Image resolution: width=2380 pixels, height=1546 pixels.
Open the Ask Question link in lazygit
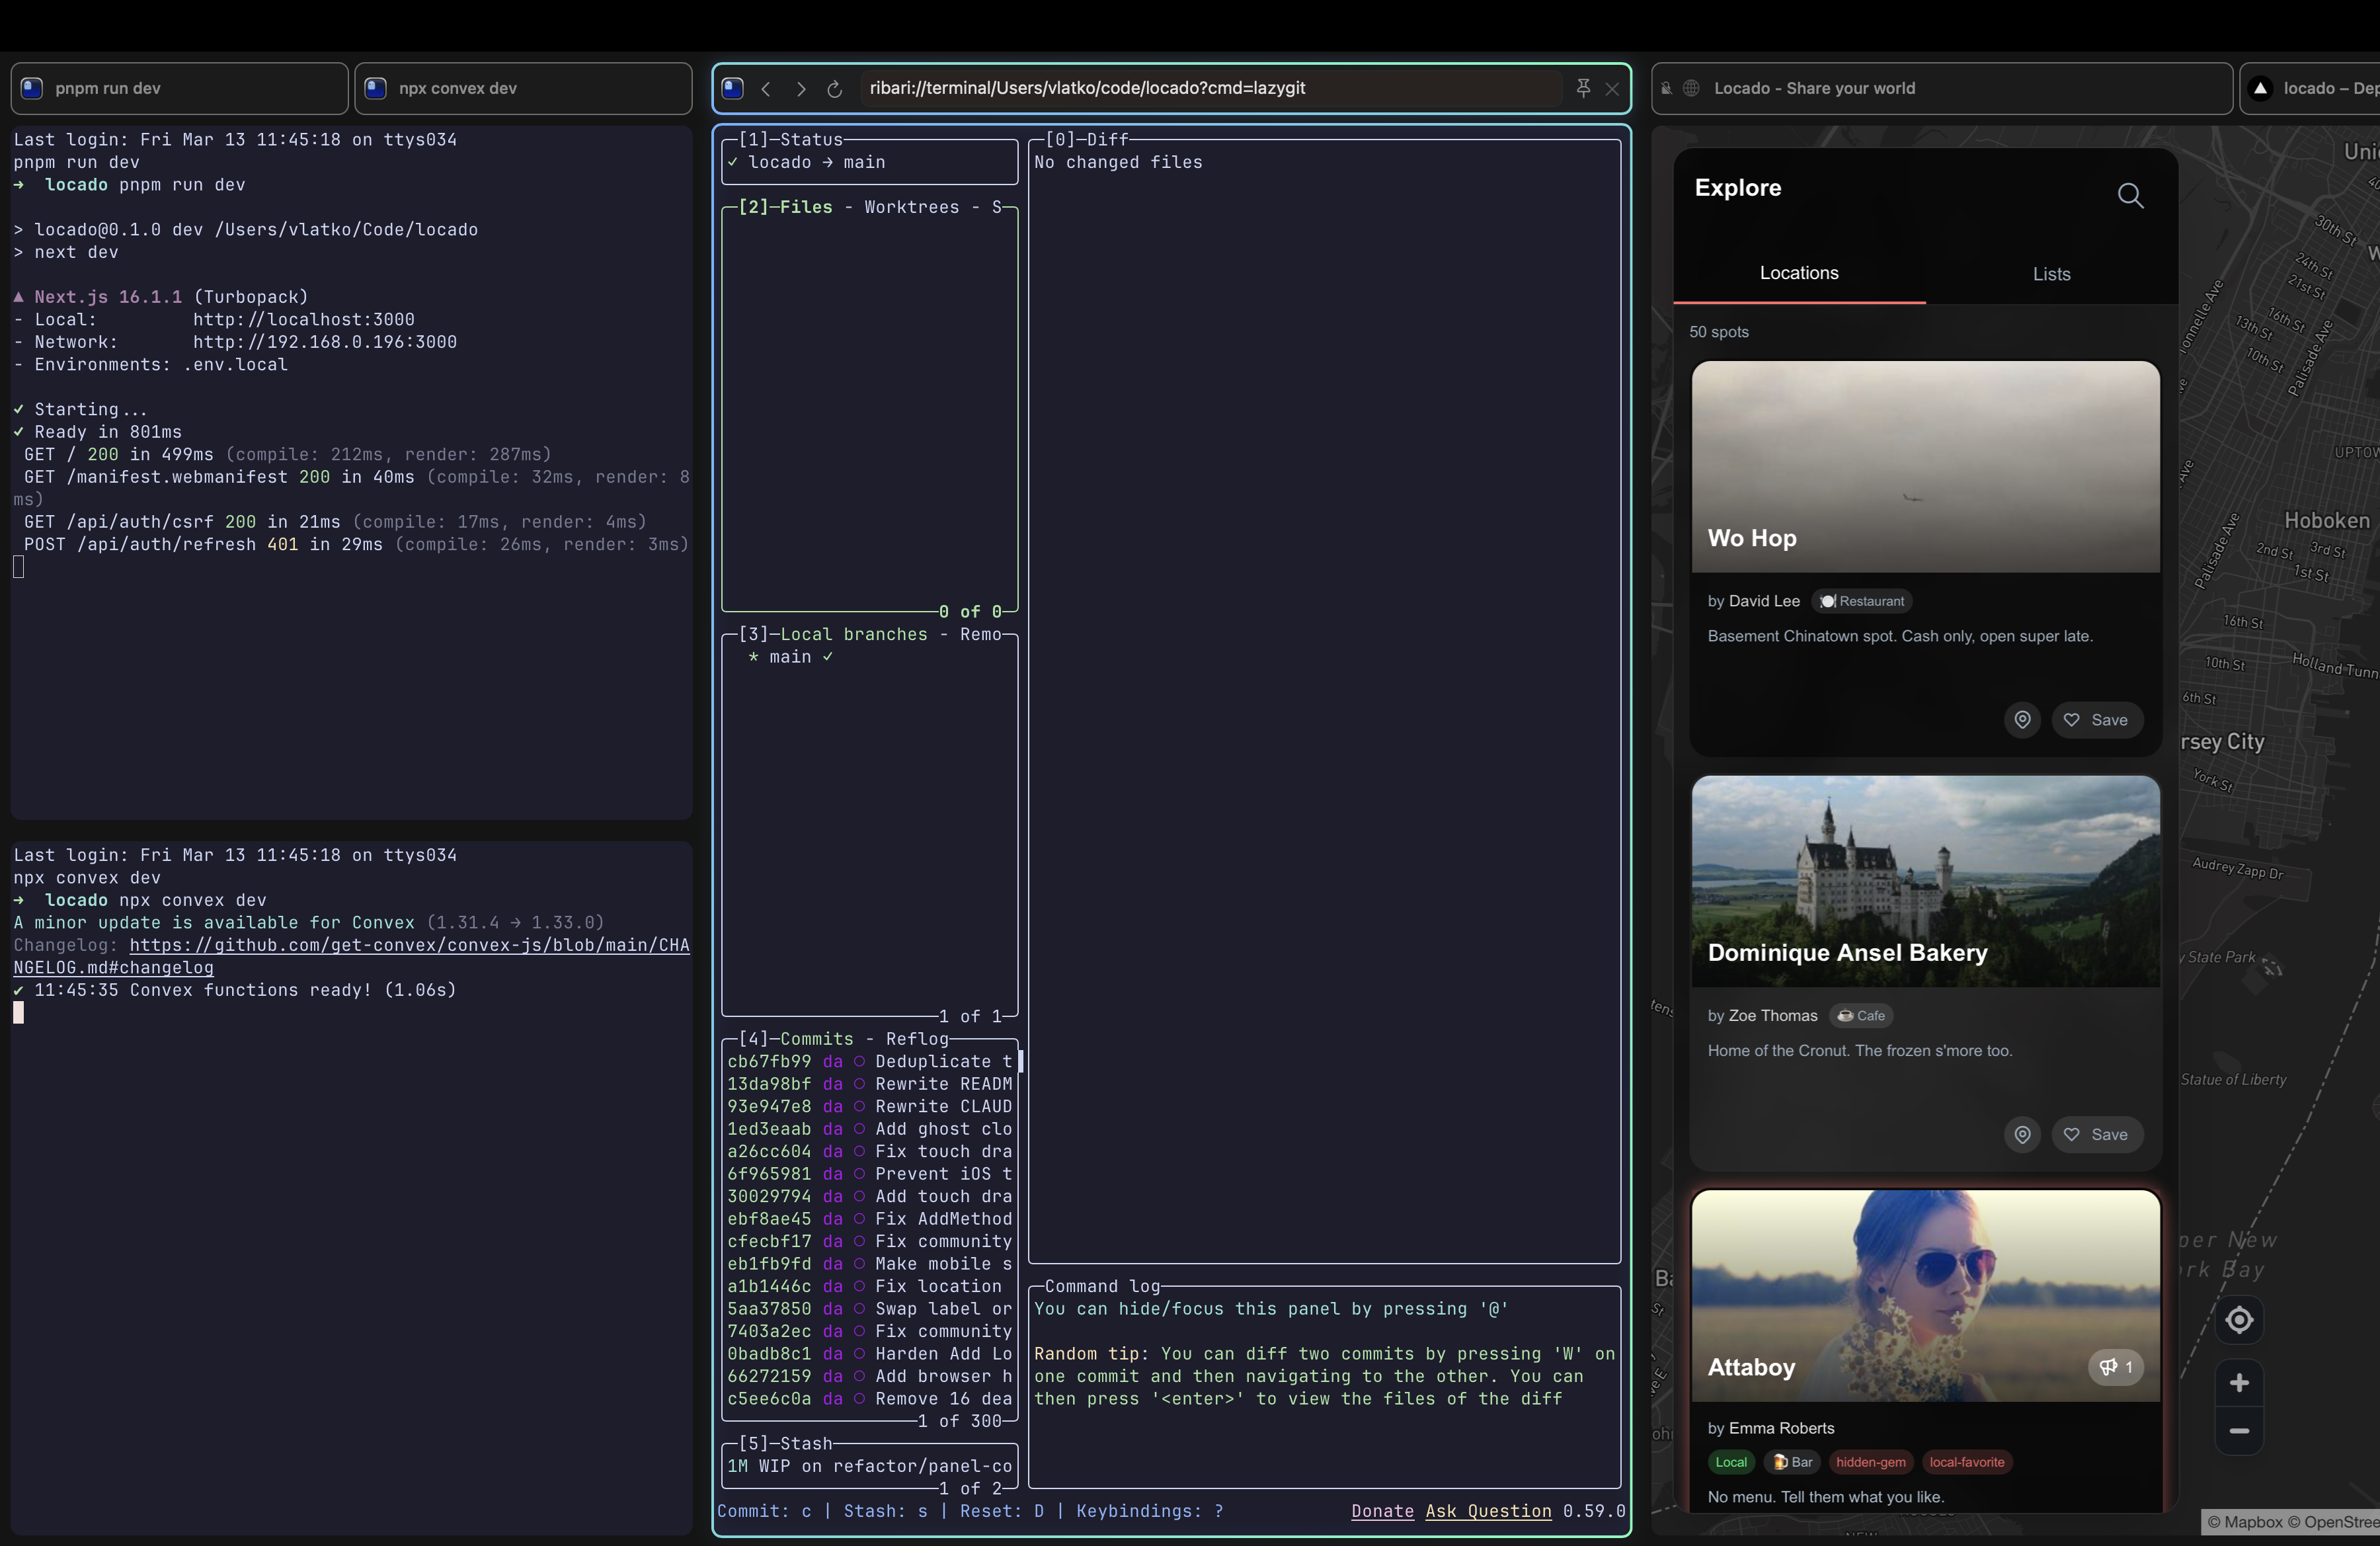[1488, 1511]
